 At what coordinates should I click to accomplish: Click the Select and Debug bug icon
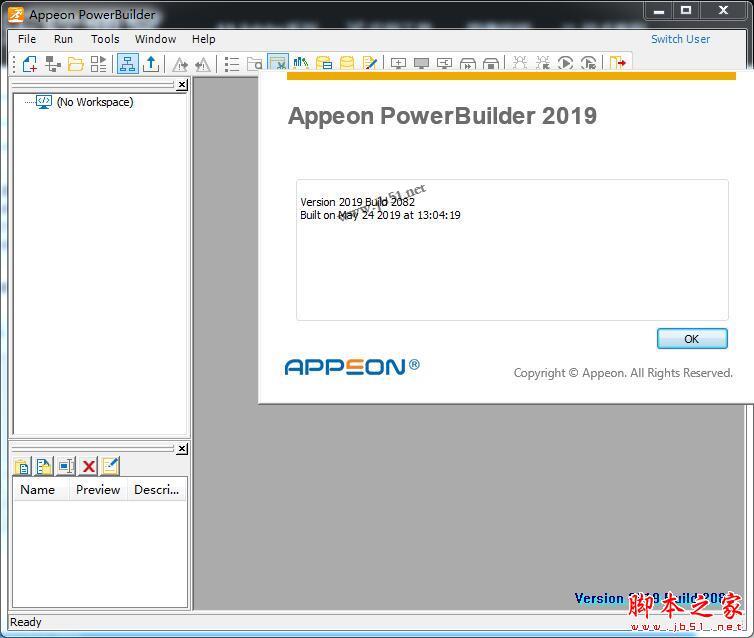tap(543, 63)
